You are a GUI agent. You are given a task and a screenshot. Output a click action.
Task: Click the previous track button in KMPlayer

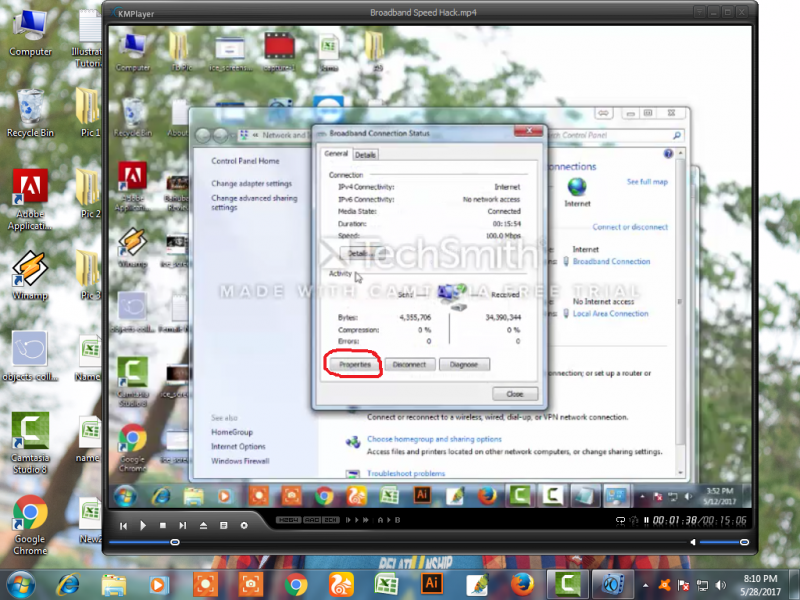click(123, 526)
